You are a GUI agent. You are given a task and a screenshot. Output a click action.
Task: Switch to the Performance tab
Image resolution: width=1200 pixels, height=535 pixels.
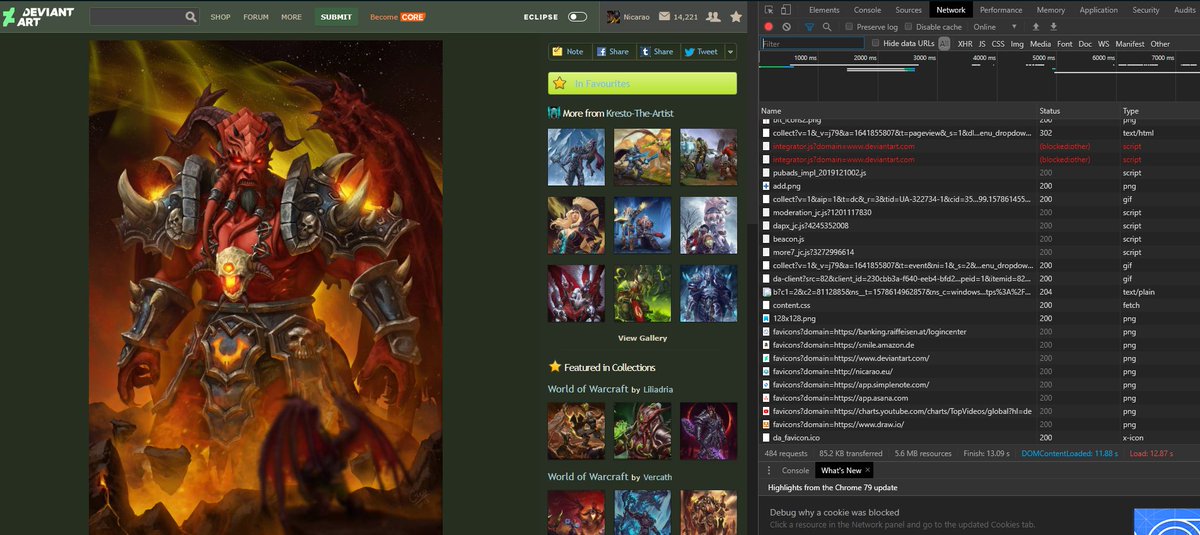[1001, 10]
